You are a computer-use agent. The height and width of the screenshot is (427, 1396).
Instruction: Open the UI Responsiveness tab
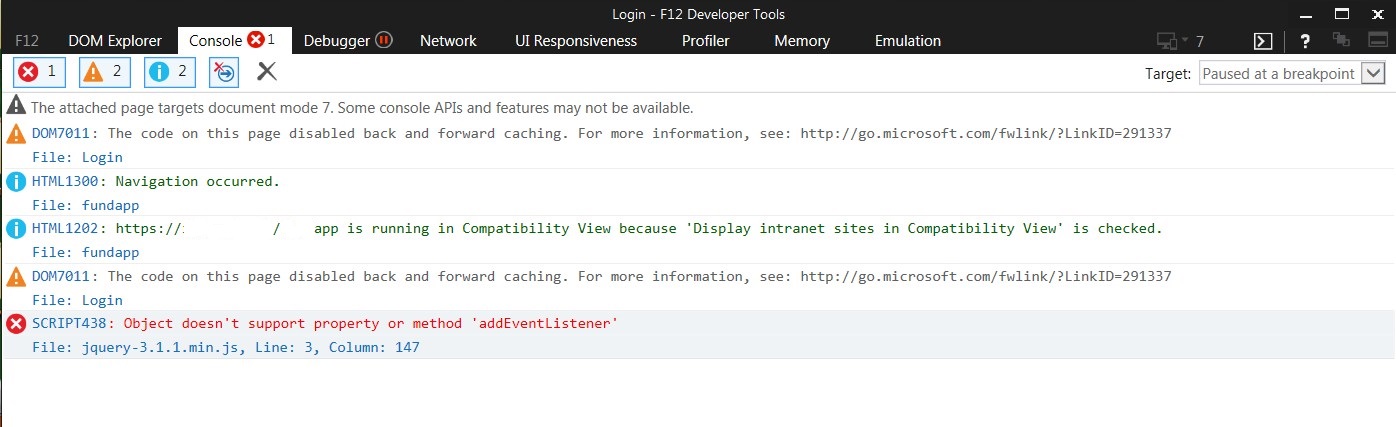point(576,41)
